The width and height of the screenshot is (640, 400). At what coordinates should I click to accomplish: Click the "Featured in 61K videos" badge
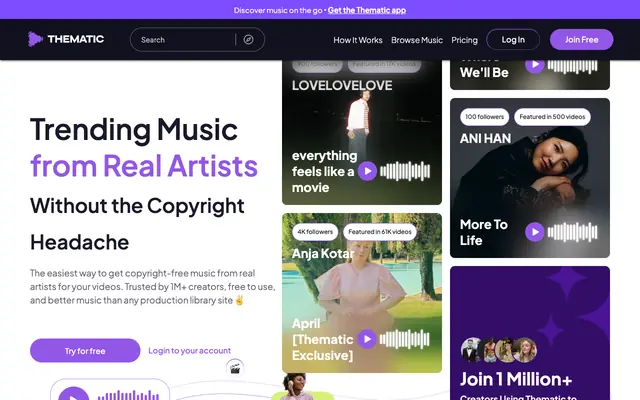point(380,232)
